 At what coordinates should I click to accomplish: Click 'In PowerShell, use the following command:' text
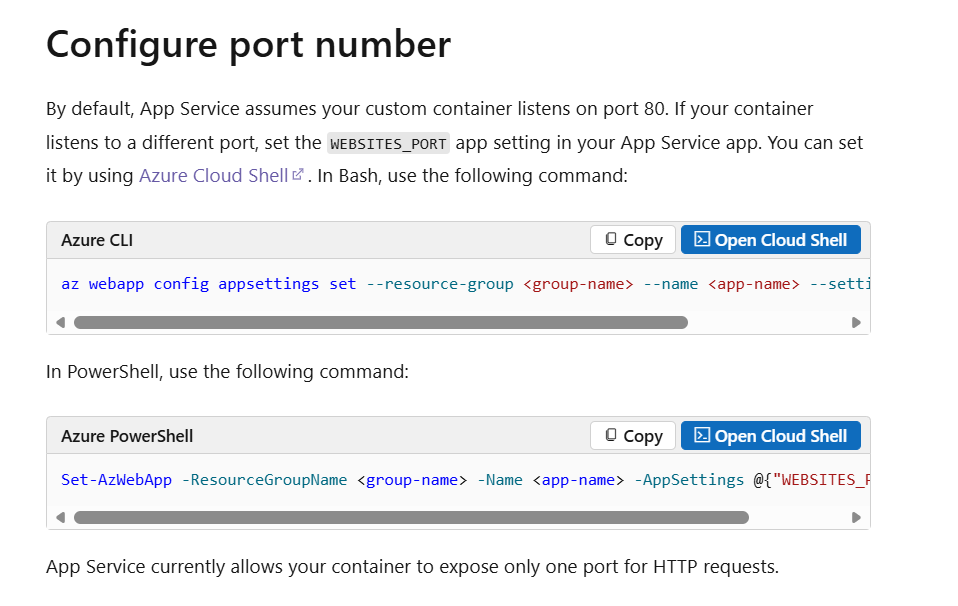click(227, 371)
